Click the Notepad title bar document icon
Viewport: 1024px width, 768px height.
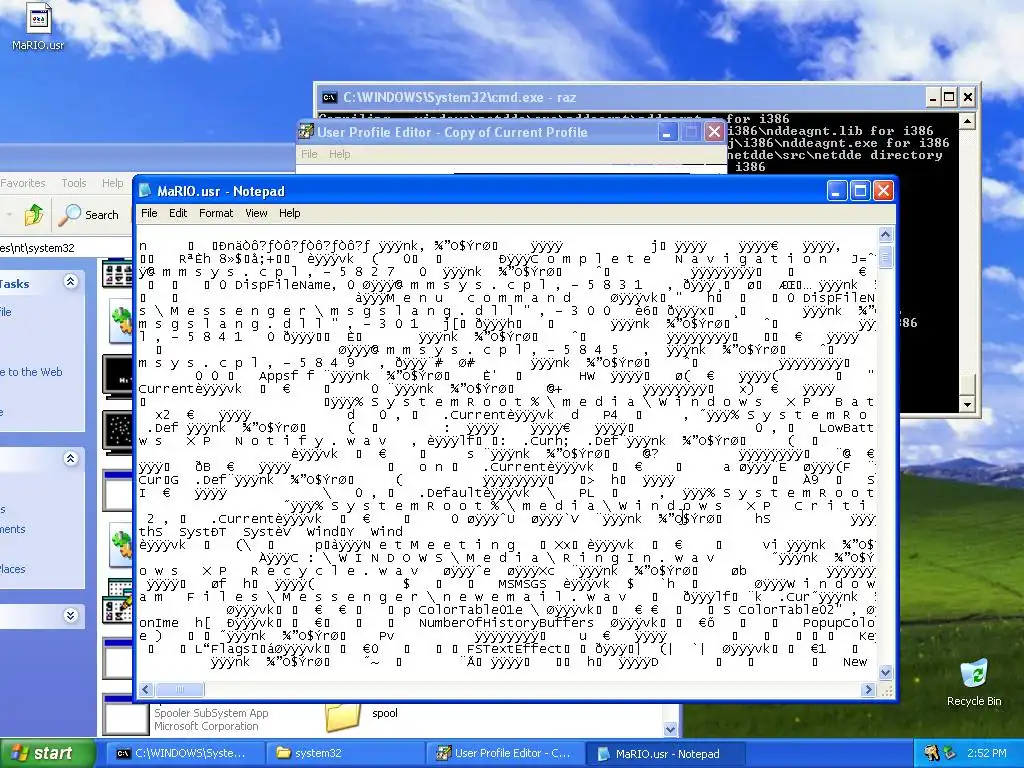[146, 191]
